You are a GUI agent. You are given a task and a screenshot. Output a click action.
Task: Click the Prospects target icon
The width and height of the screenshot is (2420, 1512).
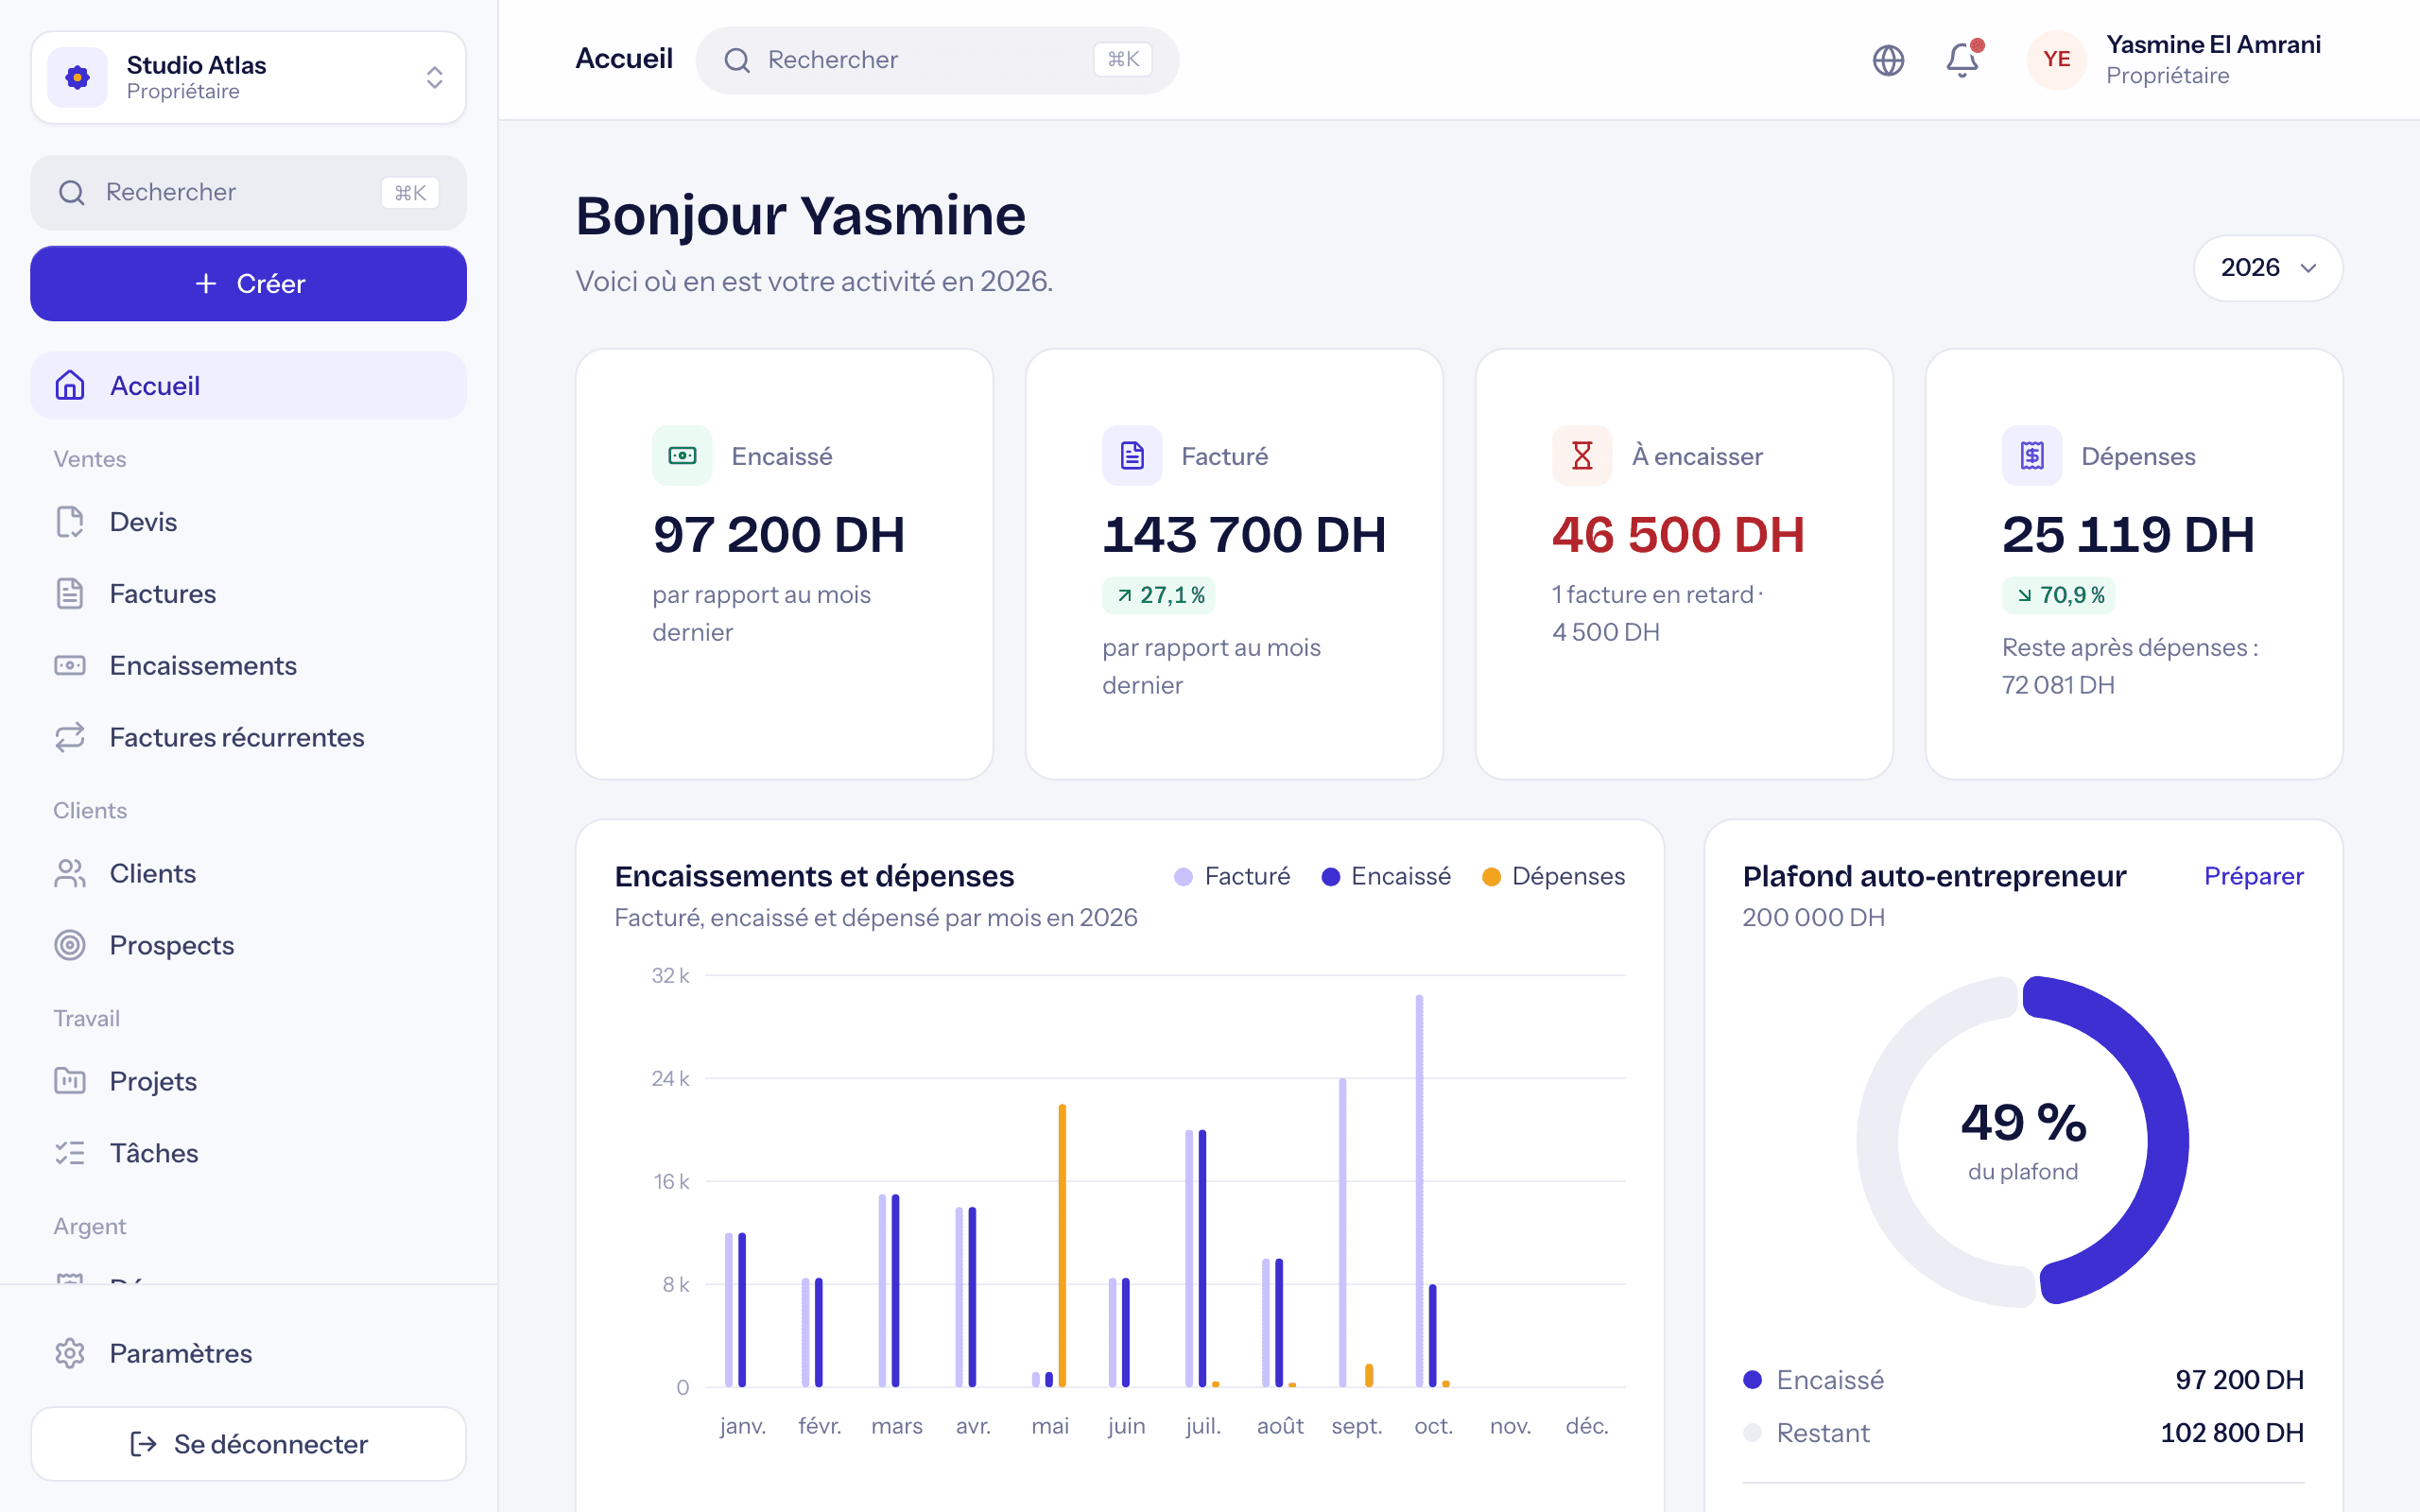70,945
